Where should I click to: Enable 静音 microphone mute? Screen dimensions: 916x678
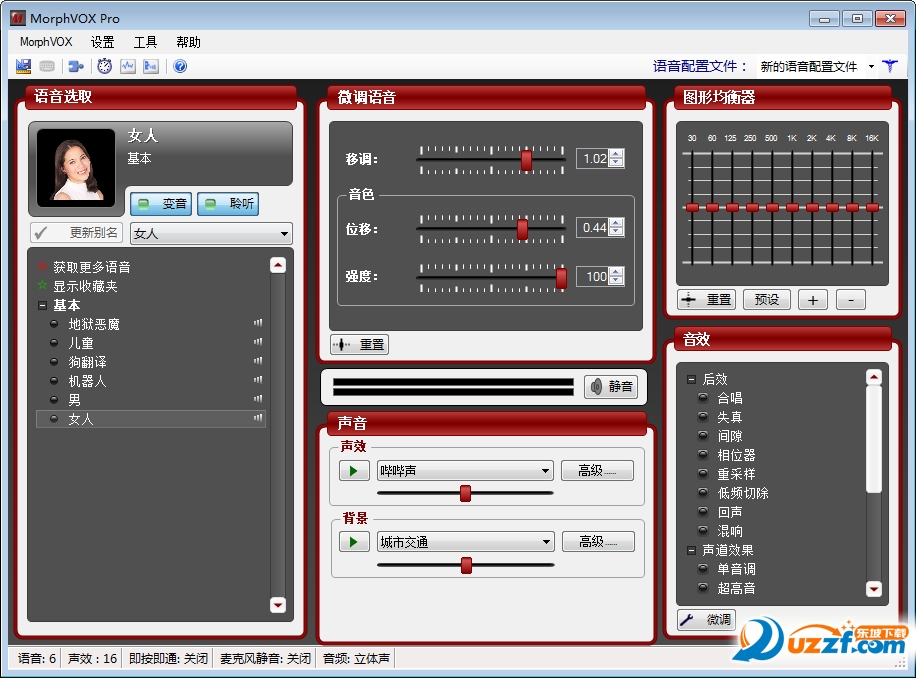pyautogui.click(x=610, y=387)
